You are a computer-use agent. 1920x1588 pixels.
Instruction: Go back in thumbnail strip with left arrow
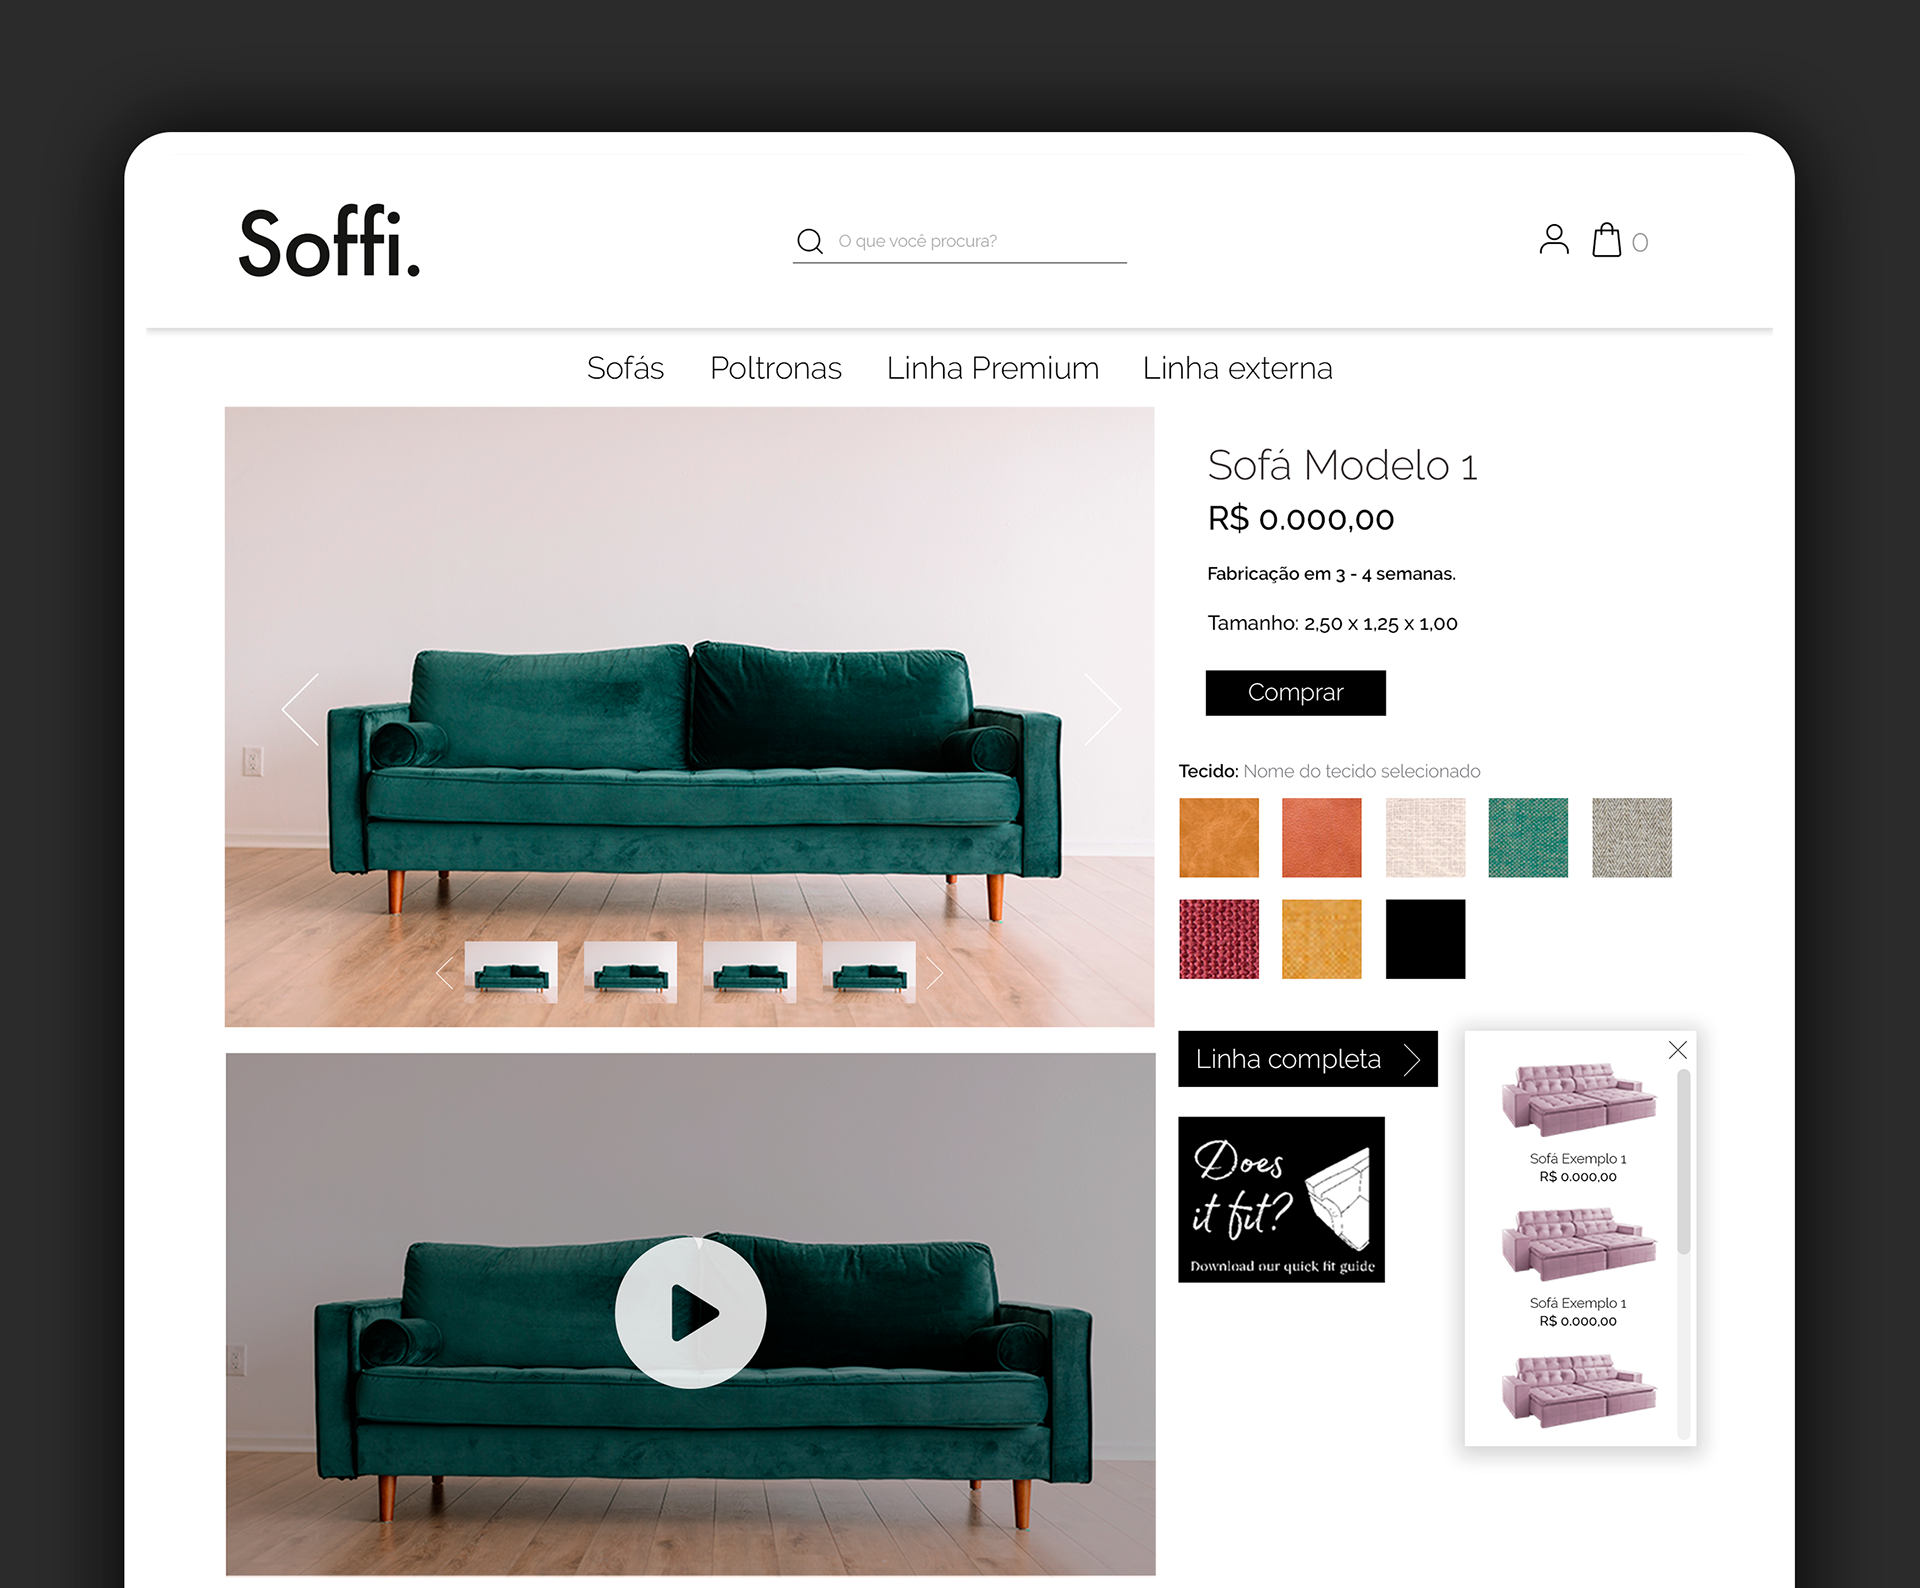click(445, 972)
